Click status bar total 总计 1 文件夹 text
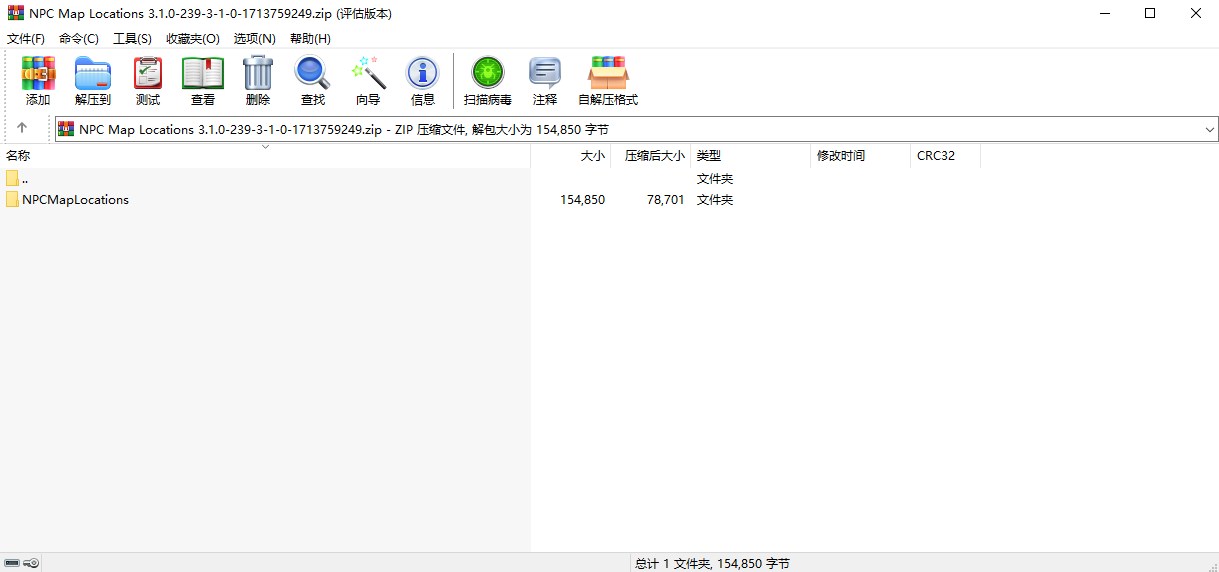 712,564
